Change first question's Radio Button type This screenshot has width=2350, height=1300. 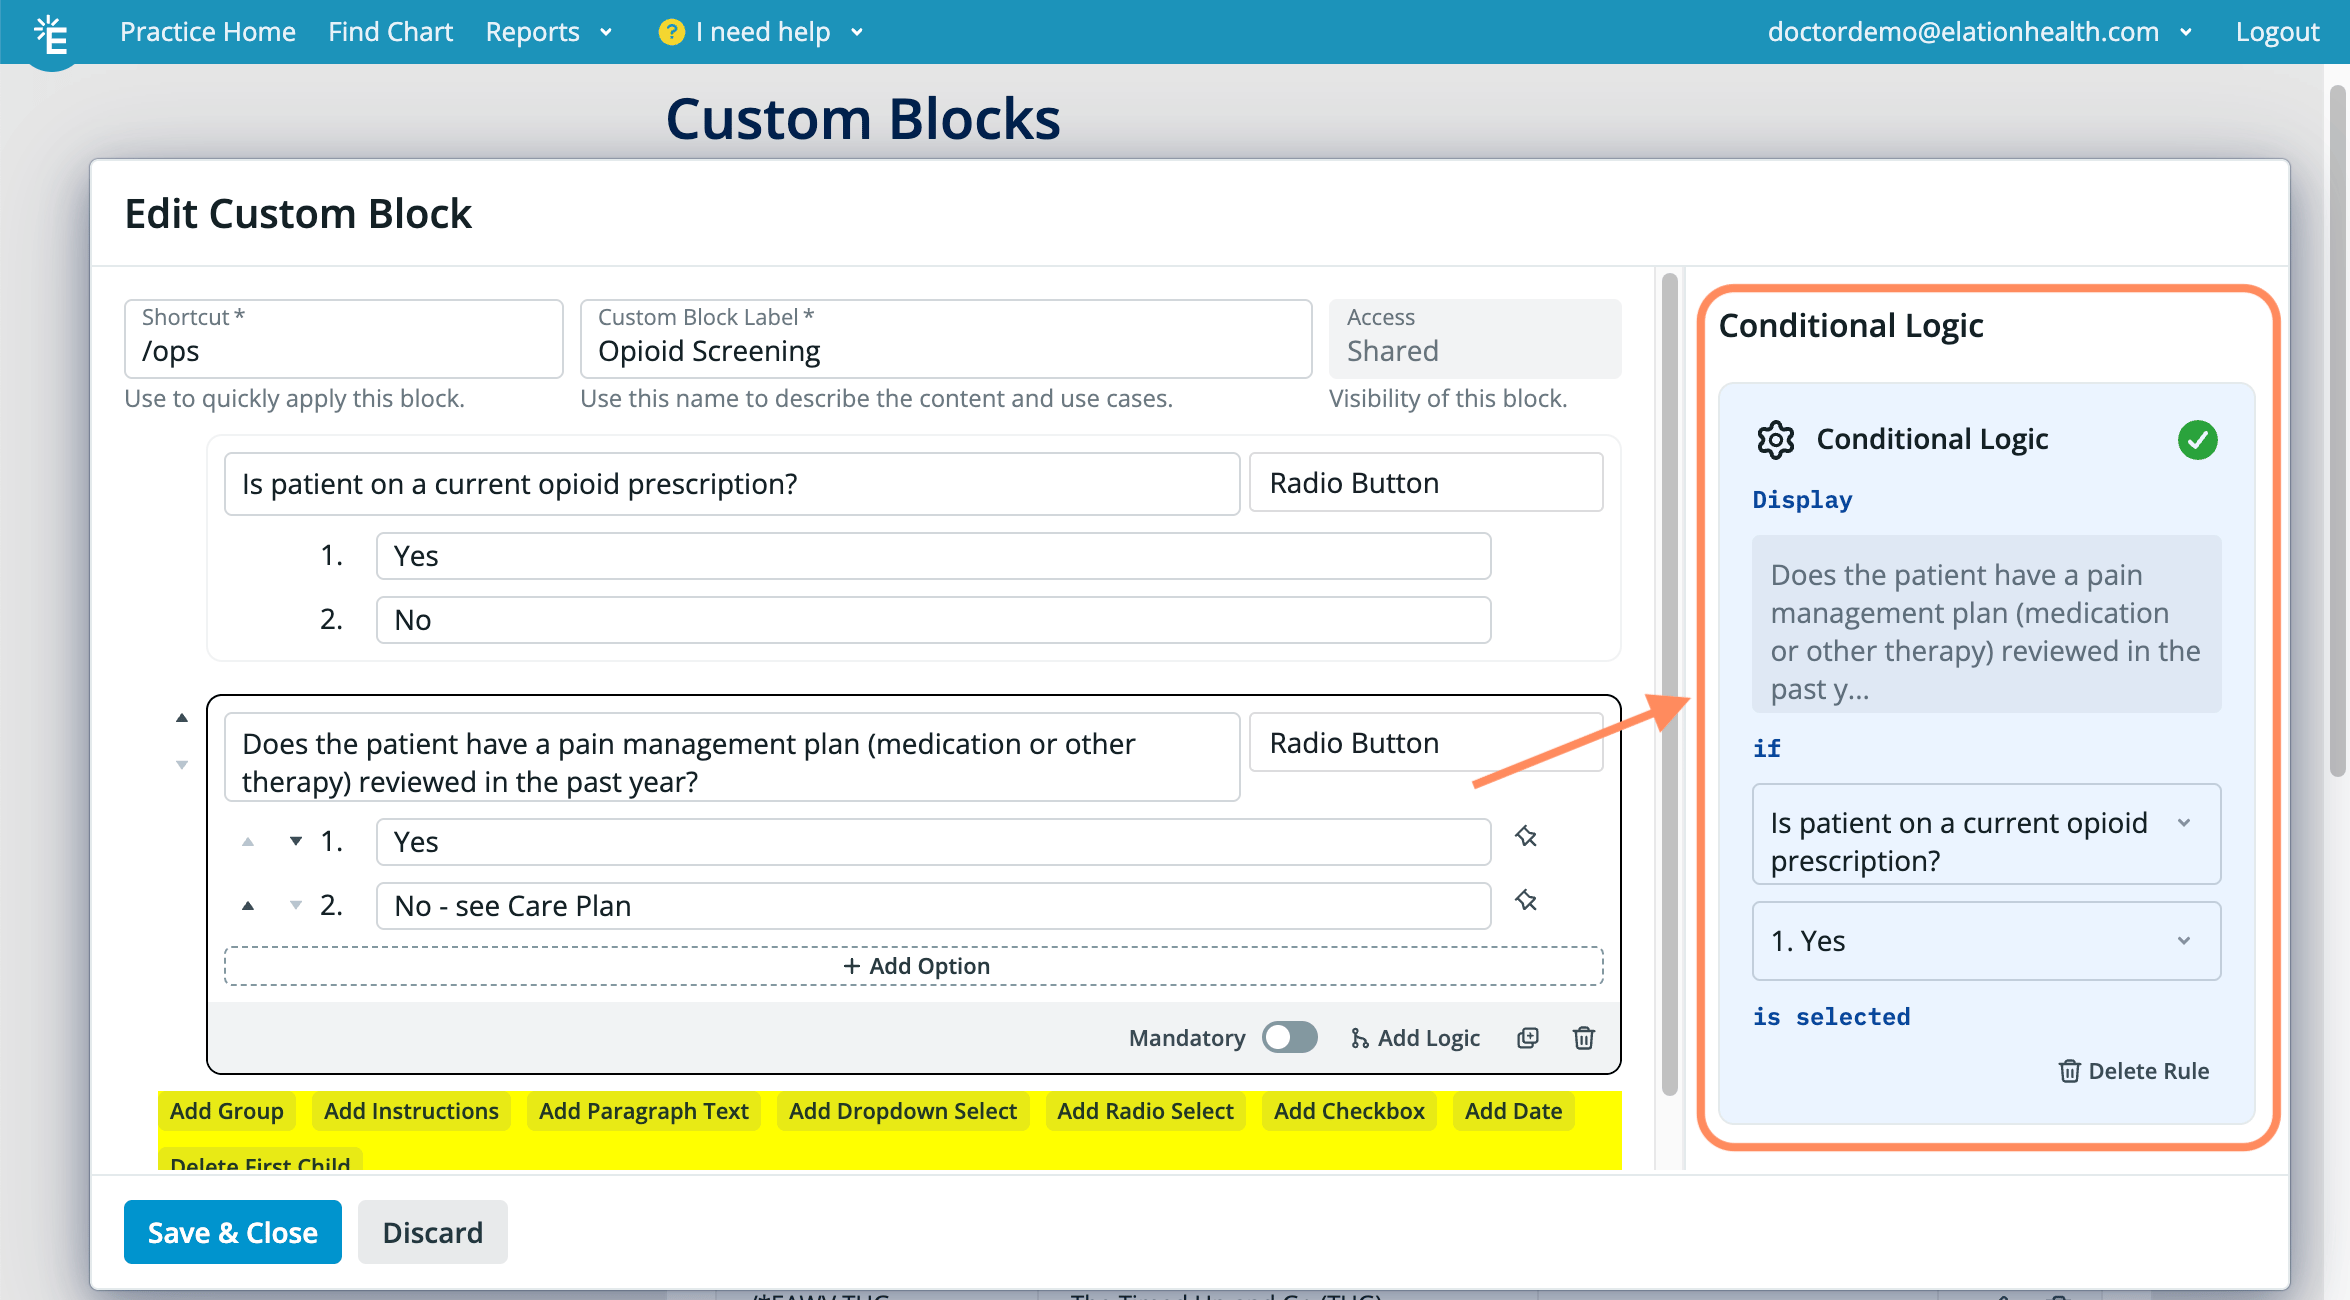click(x=1426, y=483)
